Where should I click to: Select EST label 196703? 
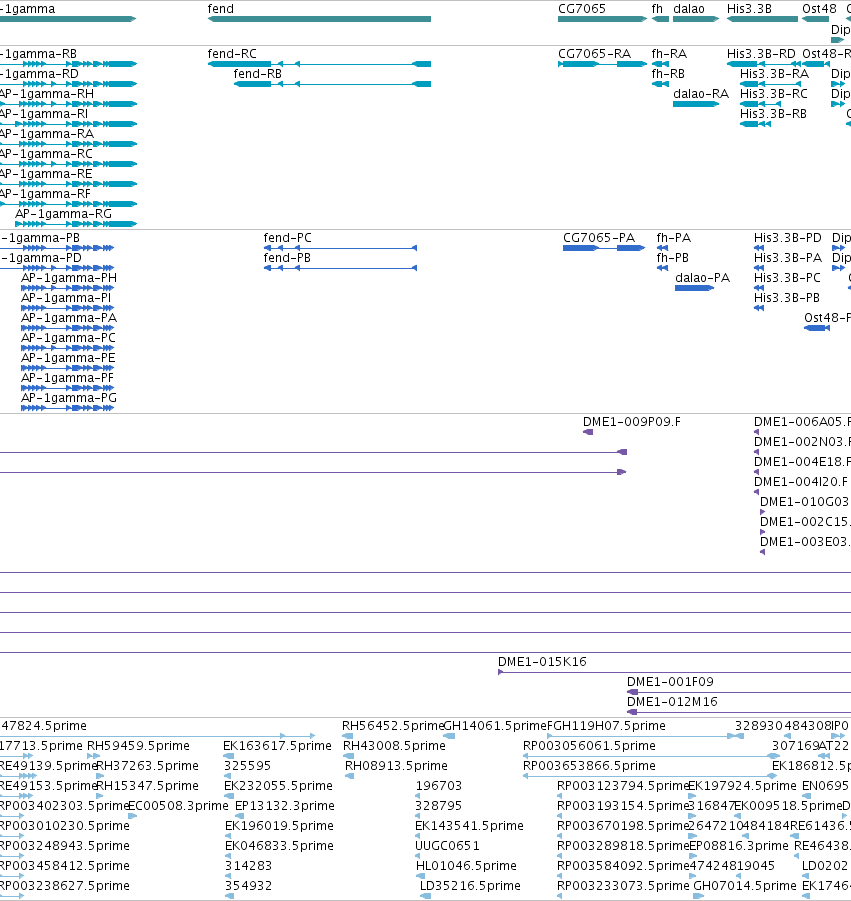point(439,786)
